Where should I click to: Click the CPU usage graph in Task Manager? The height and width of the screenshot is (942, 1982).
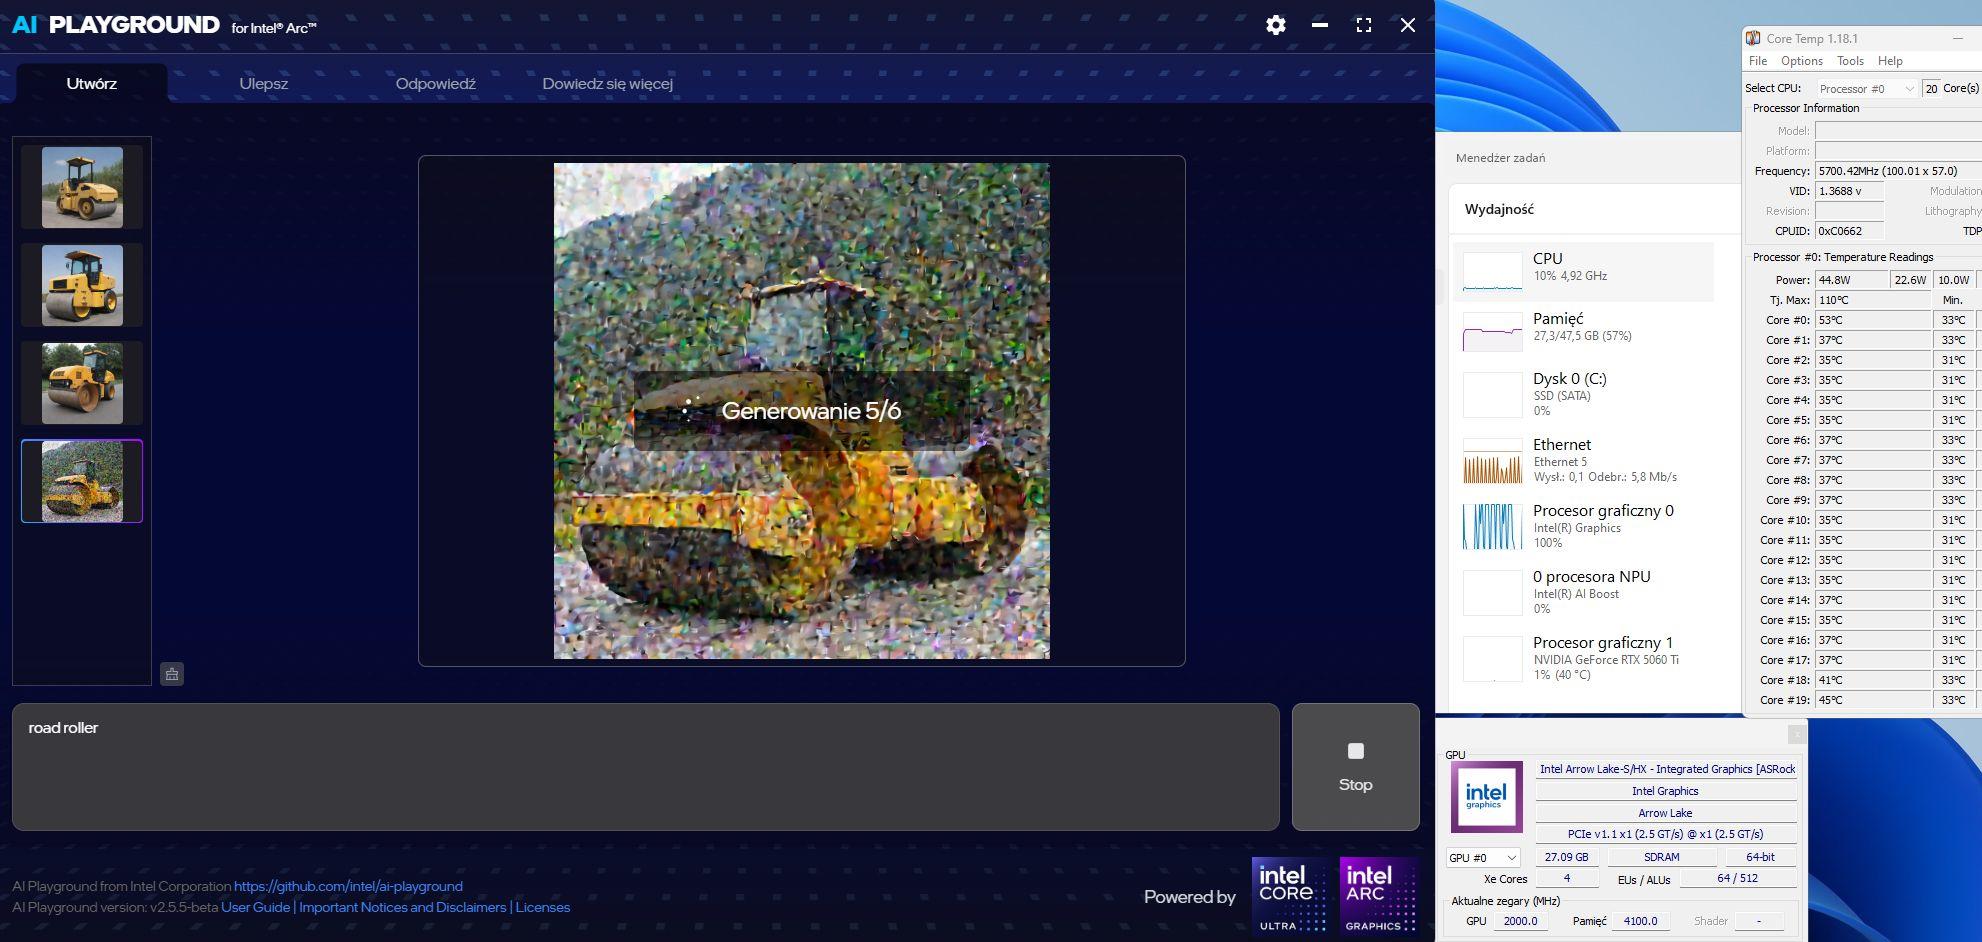tap(1492, 272)
